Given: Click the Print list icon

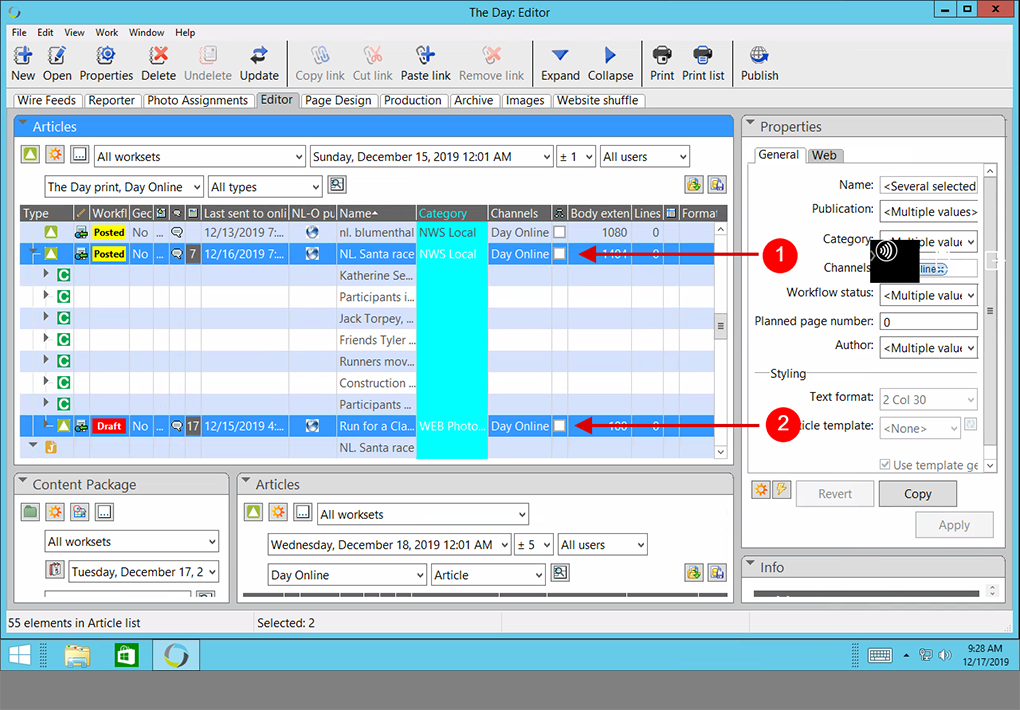Looking at the screenshot, I should pos(703,63).
